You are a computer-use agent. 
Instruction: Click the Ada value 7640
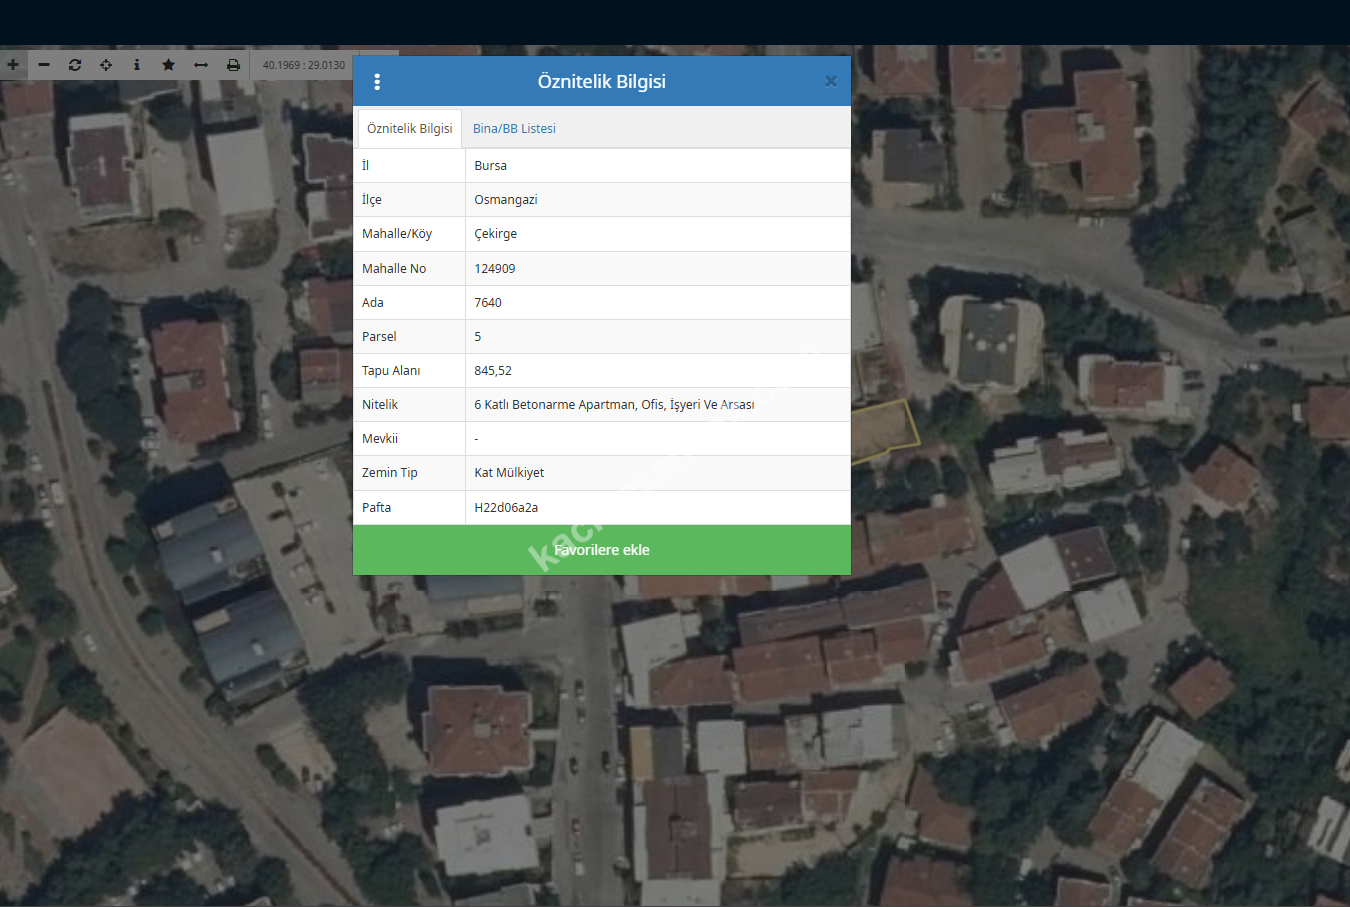(488, 303)
